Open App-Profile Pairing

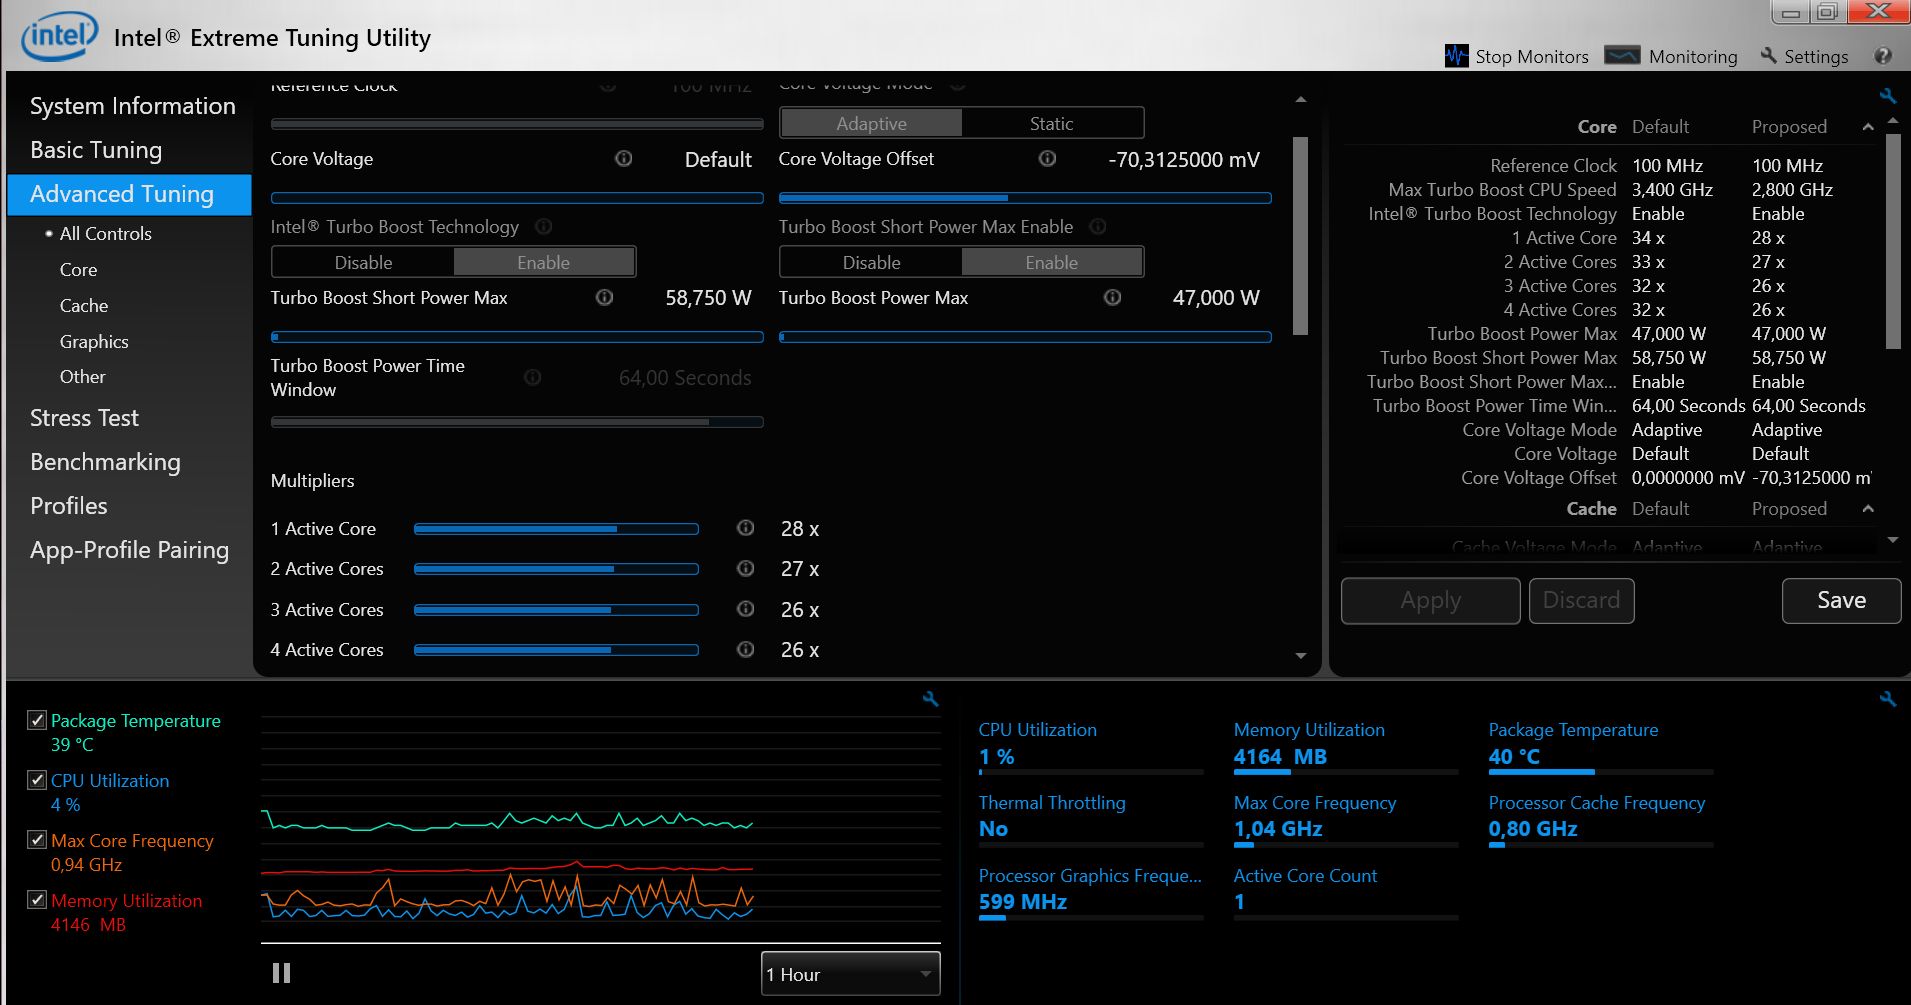tap(129, 550)
